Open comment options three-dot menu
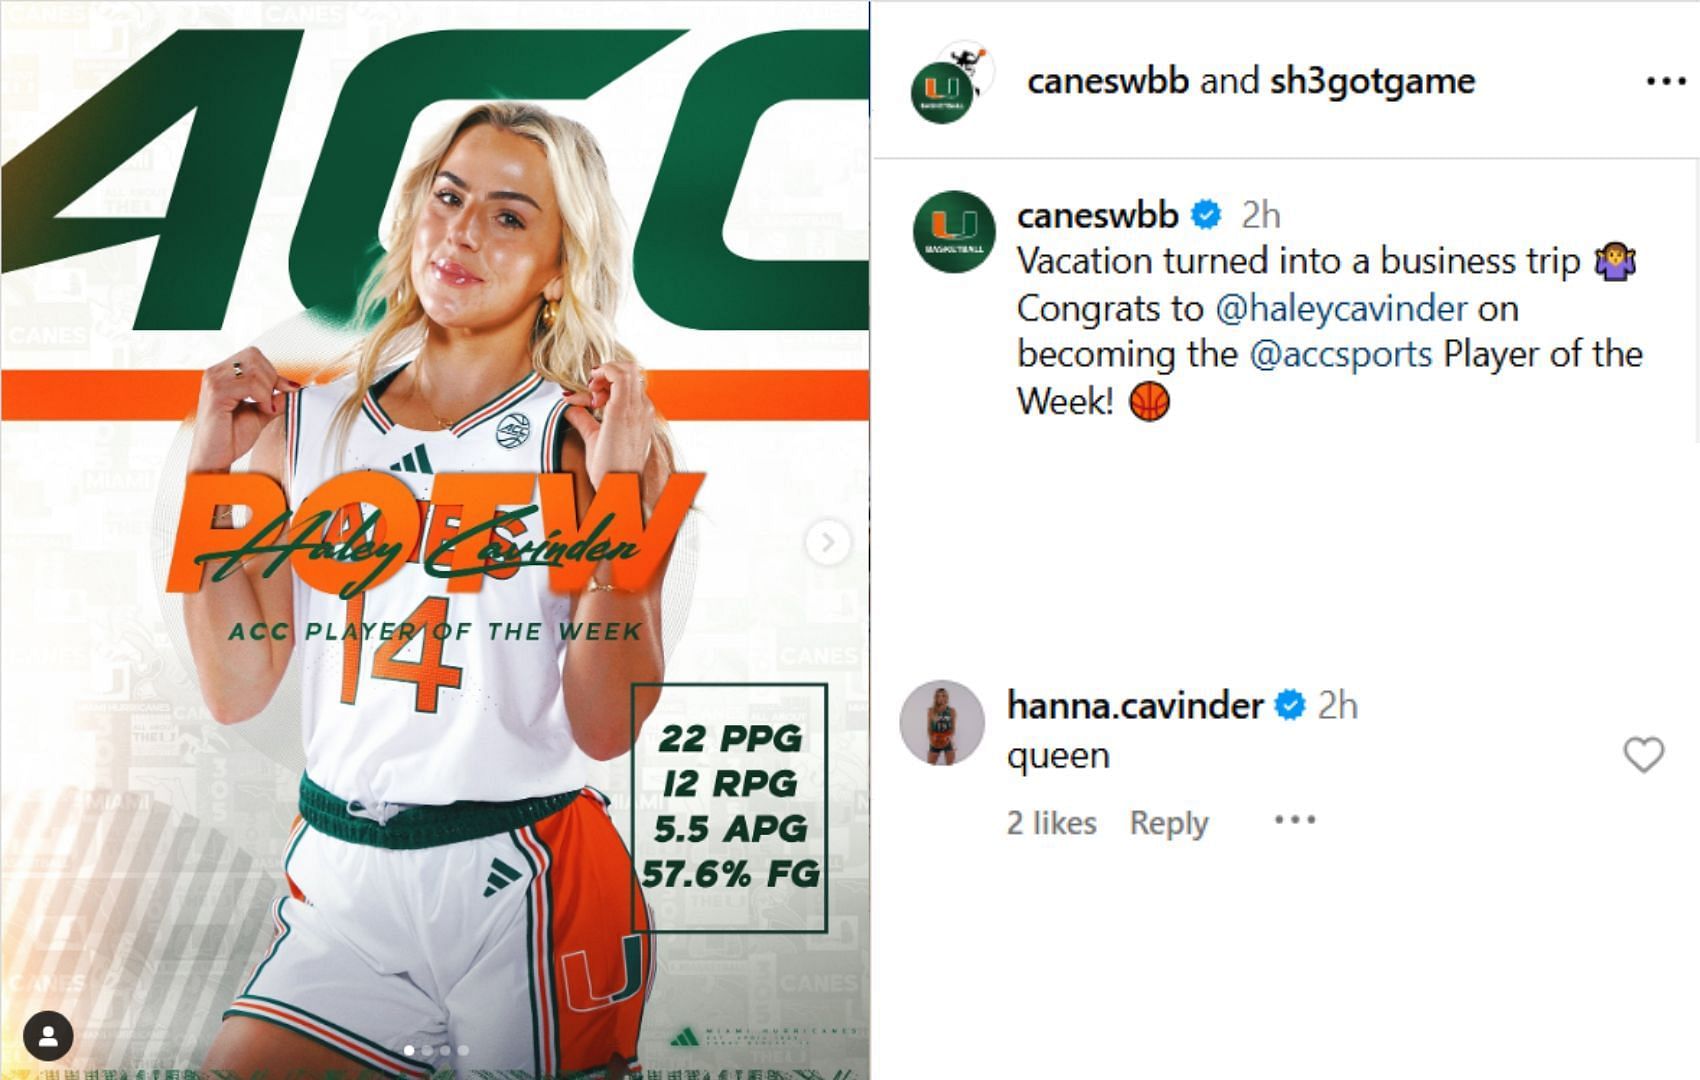Image resolution: width=1700 pixels, height=1080 pixels. [x=1295, y=820]
